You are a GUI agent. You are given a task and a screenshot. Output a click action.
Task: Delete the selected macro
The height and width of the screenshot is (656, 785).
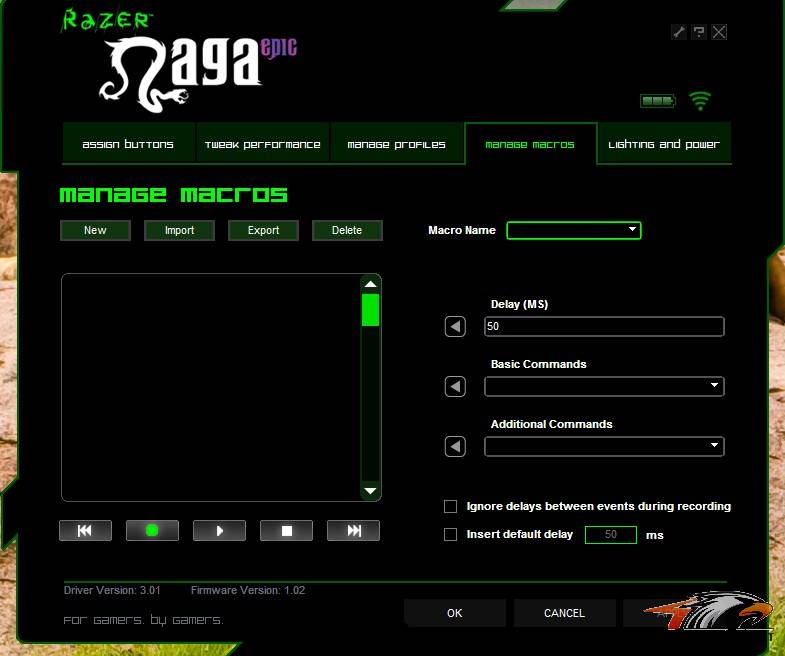point(347,230)
